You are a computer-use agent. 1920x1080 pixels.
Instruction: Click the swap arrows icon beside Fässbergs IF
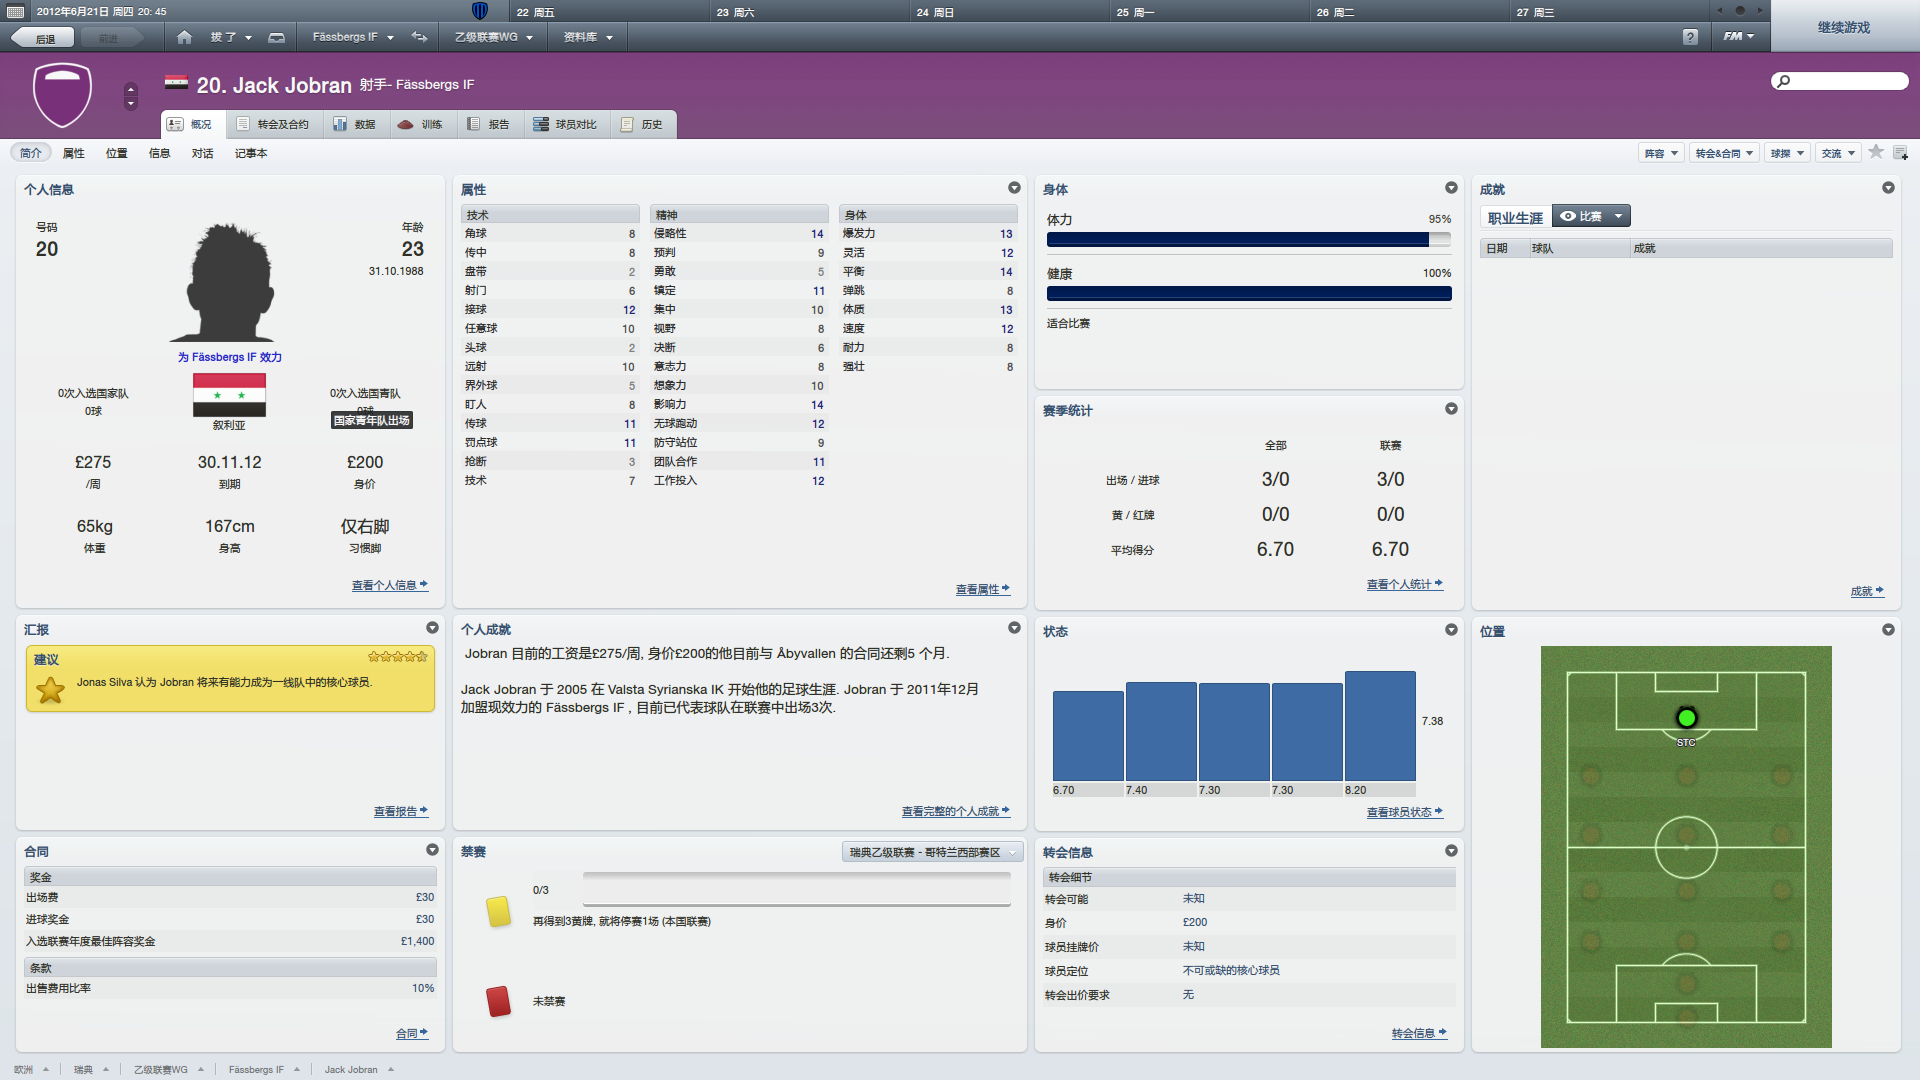(x=420, y=37)
